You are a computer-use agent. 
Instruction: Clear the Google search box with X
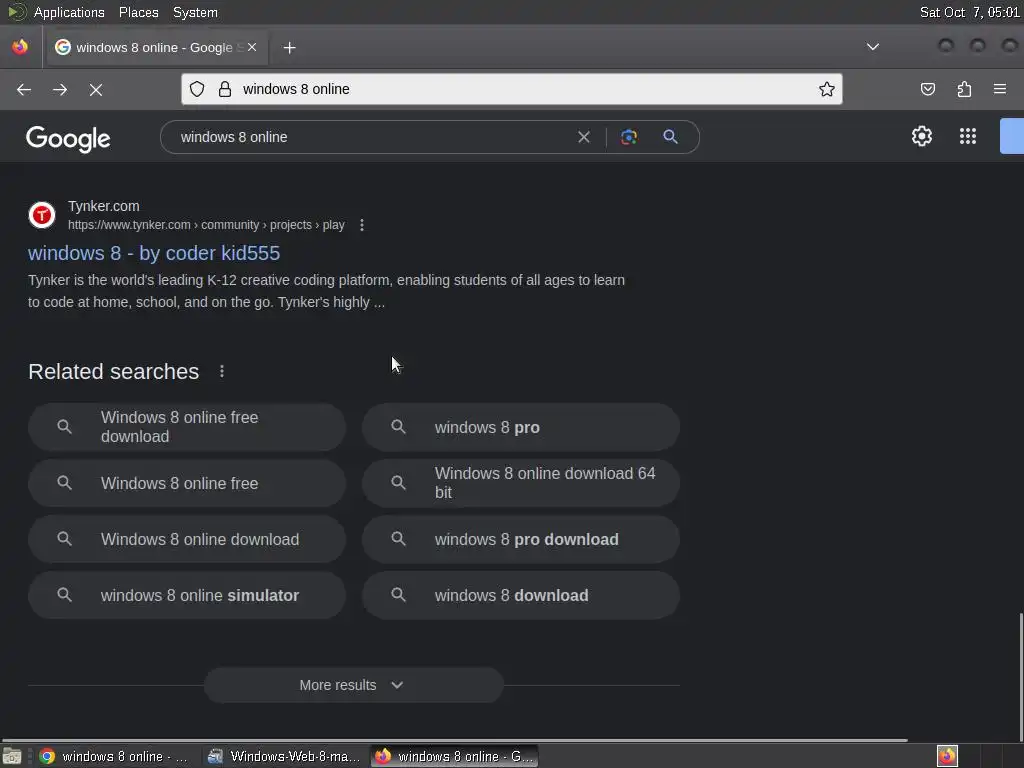pos(584,137)
